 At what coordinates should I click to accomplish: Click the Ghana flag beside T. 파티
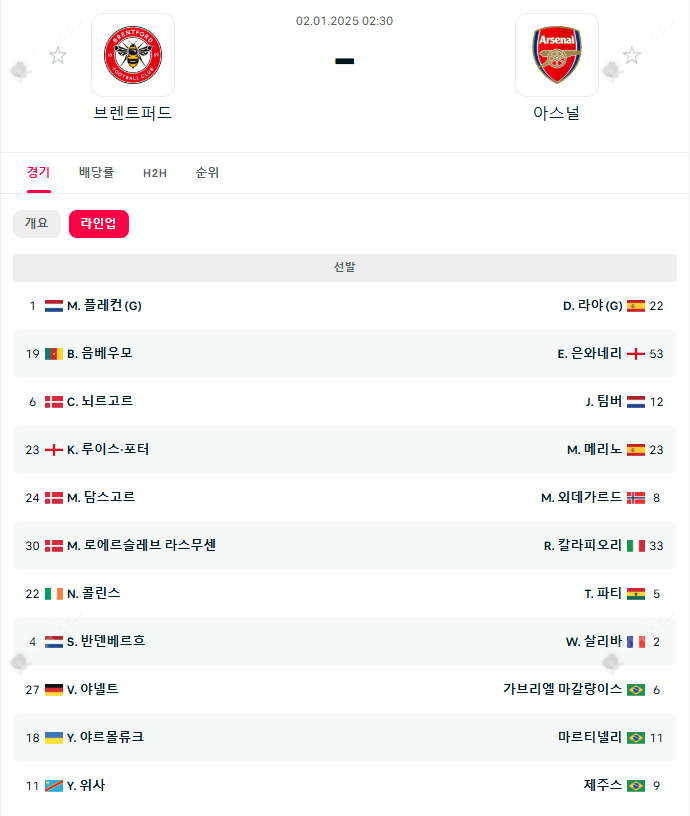click(x=636, y=594)
